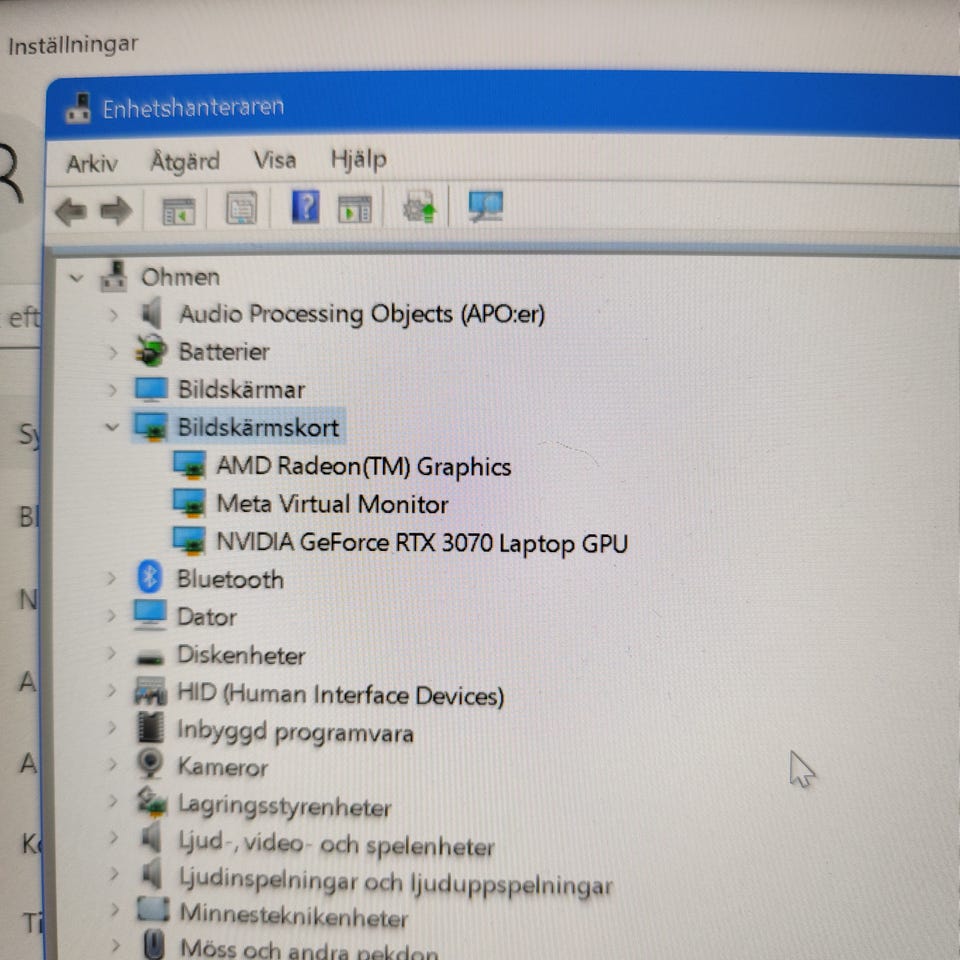Click the Minnesteknikenheter icon

coord(152,910)
